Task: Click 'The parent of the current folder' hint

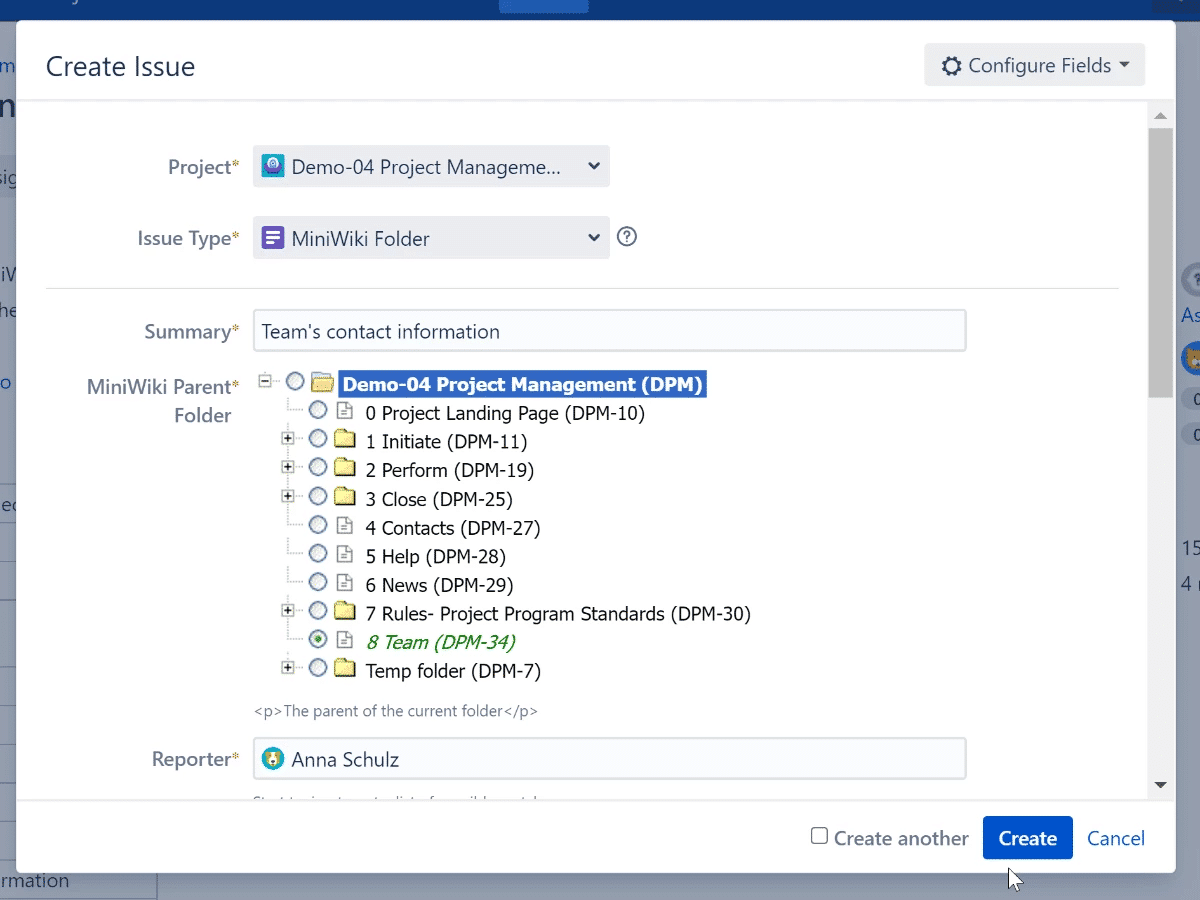Action: [x=396, y=712]
